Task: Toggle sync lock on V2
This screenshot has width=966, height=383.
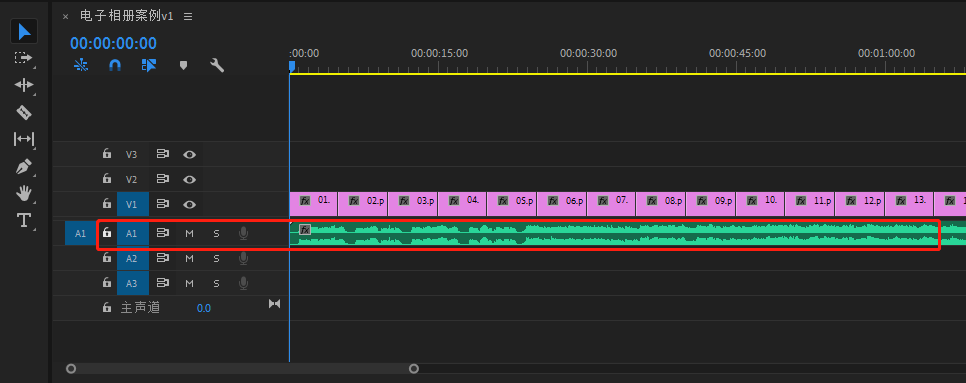Action: click(163, 179)
